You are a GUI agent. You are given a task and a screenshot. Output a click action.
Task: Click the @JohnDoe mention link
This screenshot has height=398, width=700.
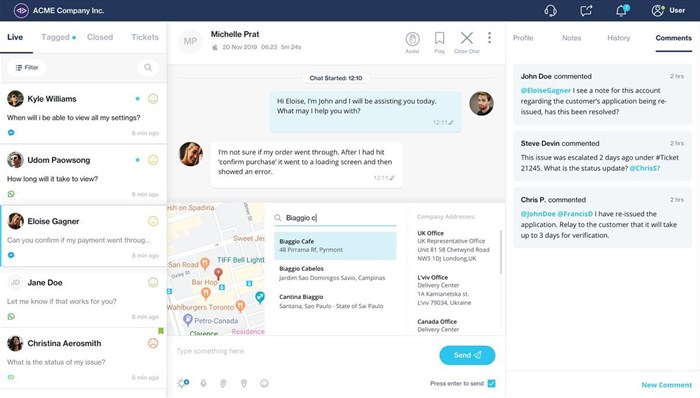pos(538,214)
